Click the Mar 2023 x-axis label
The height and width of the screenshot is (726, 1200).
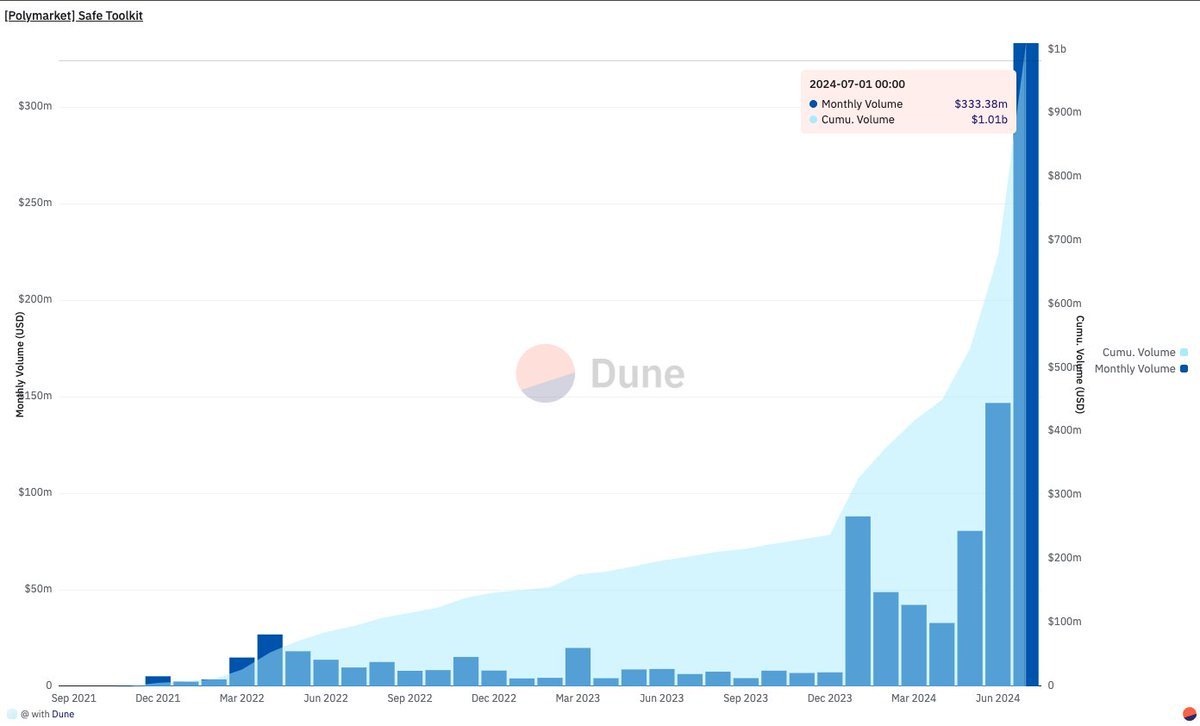(x=578, y=699)
